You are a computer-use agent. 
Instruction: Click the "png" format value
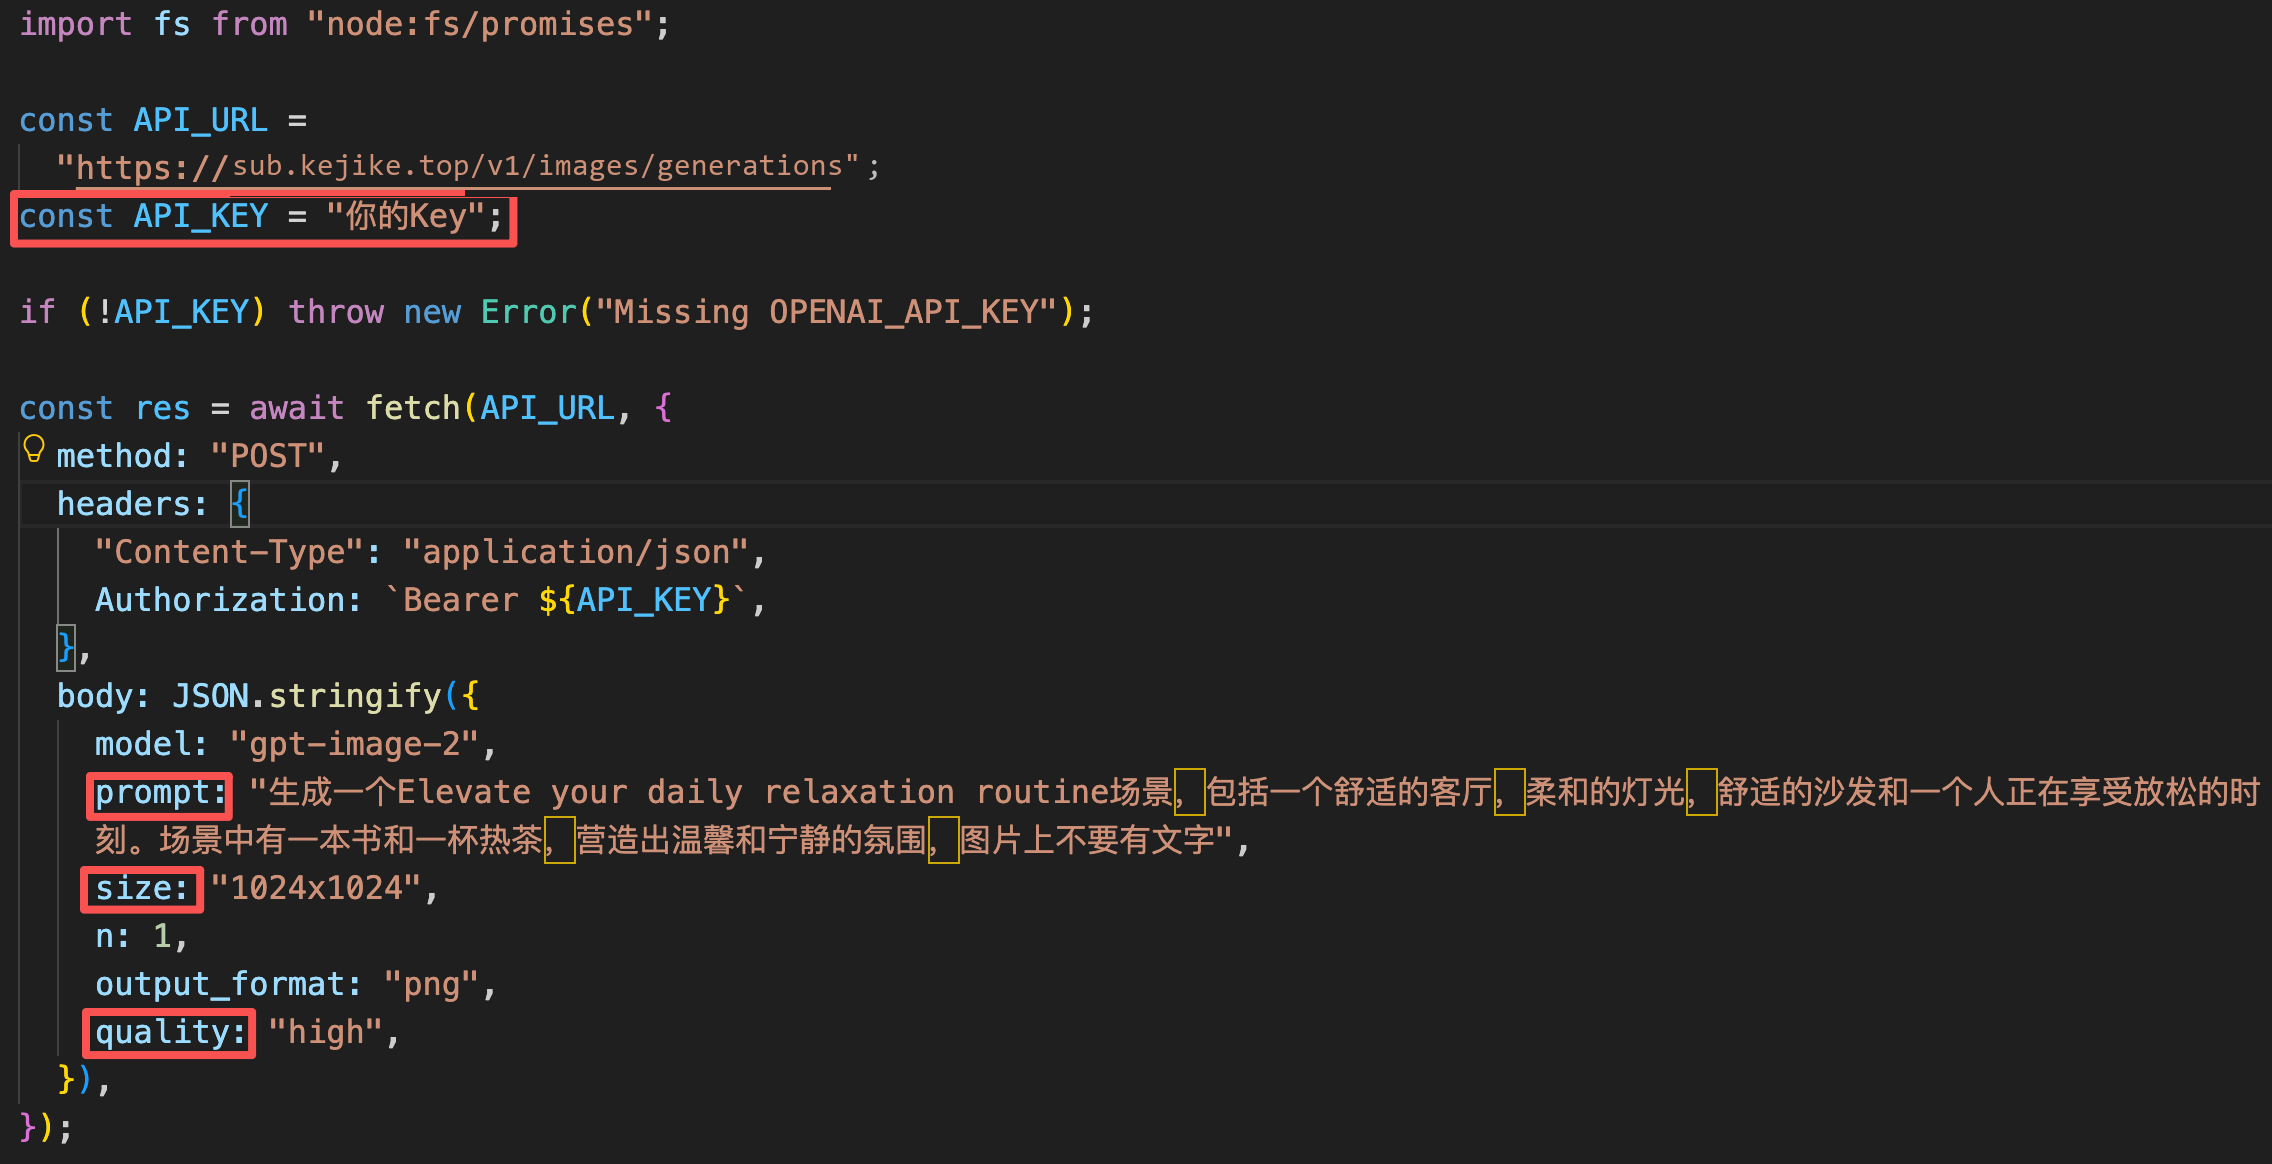click(x=432, y=984)
